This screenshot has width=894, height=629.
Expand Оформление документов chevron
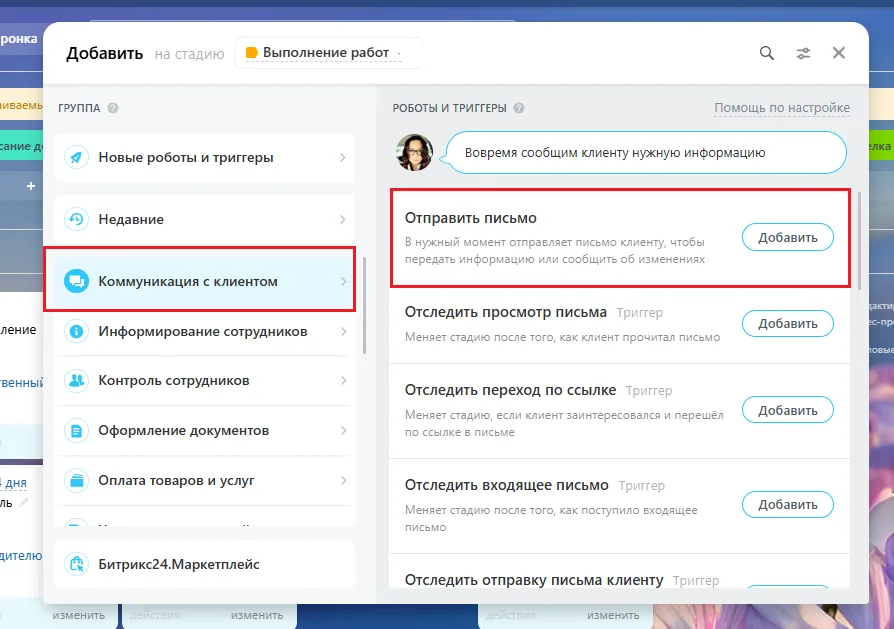[x=343, y=431]
